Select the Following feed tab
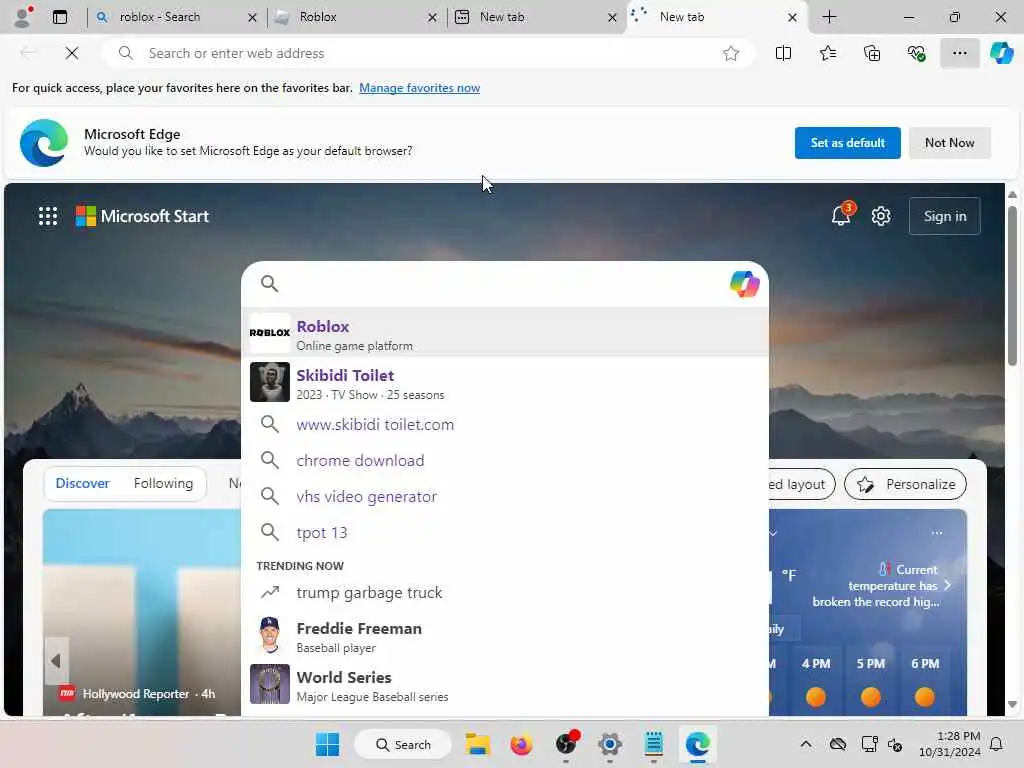 tap(163, 483)
